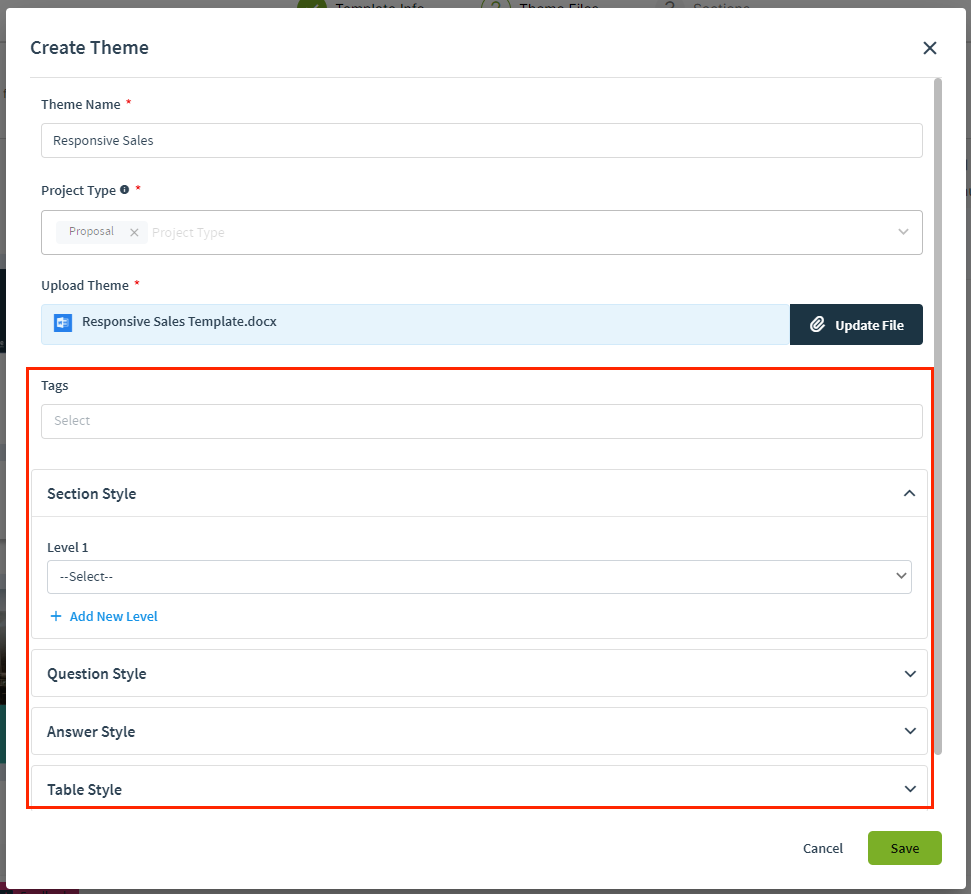Expand the Question Style section
The height and width of the screenshot is (894, 971).
pyautogui.click(x=479, y=673)
